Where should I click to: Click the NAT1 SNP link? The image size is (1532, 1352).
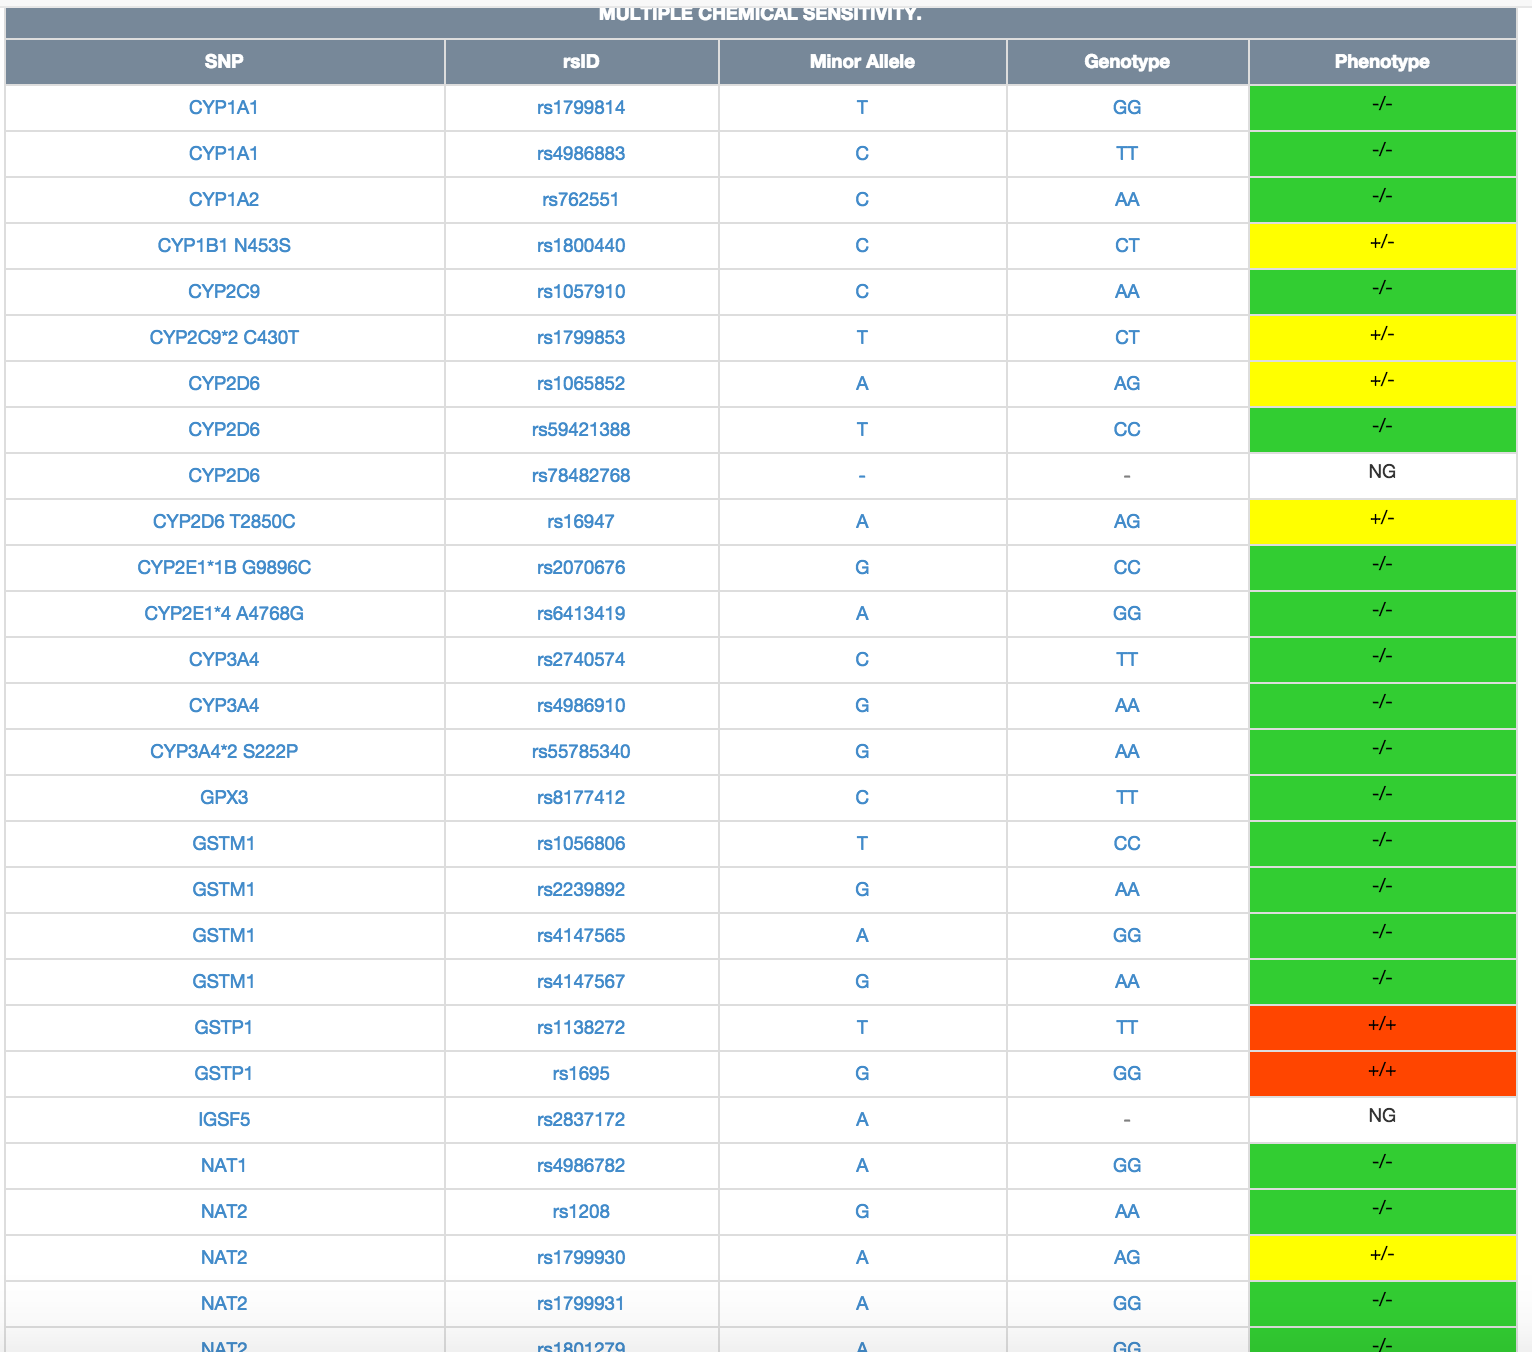click(x=224, y=1166)
